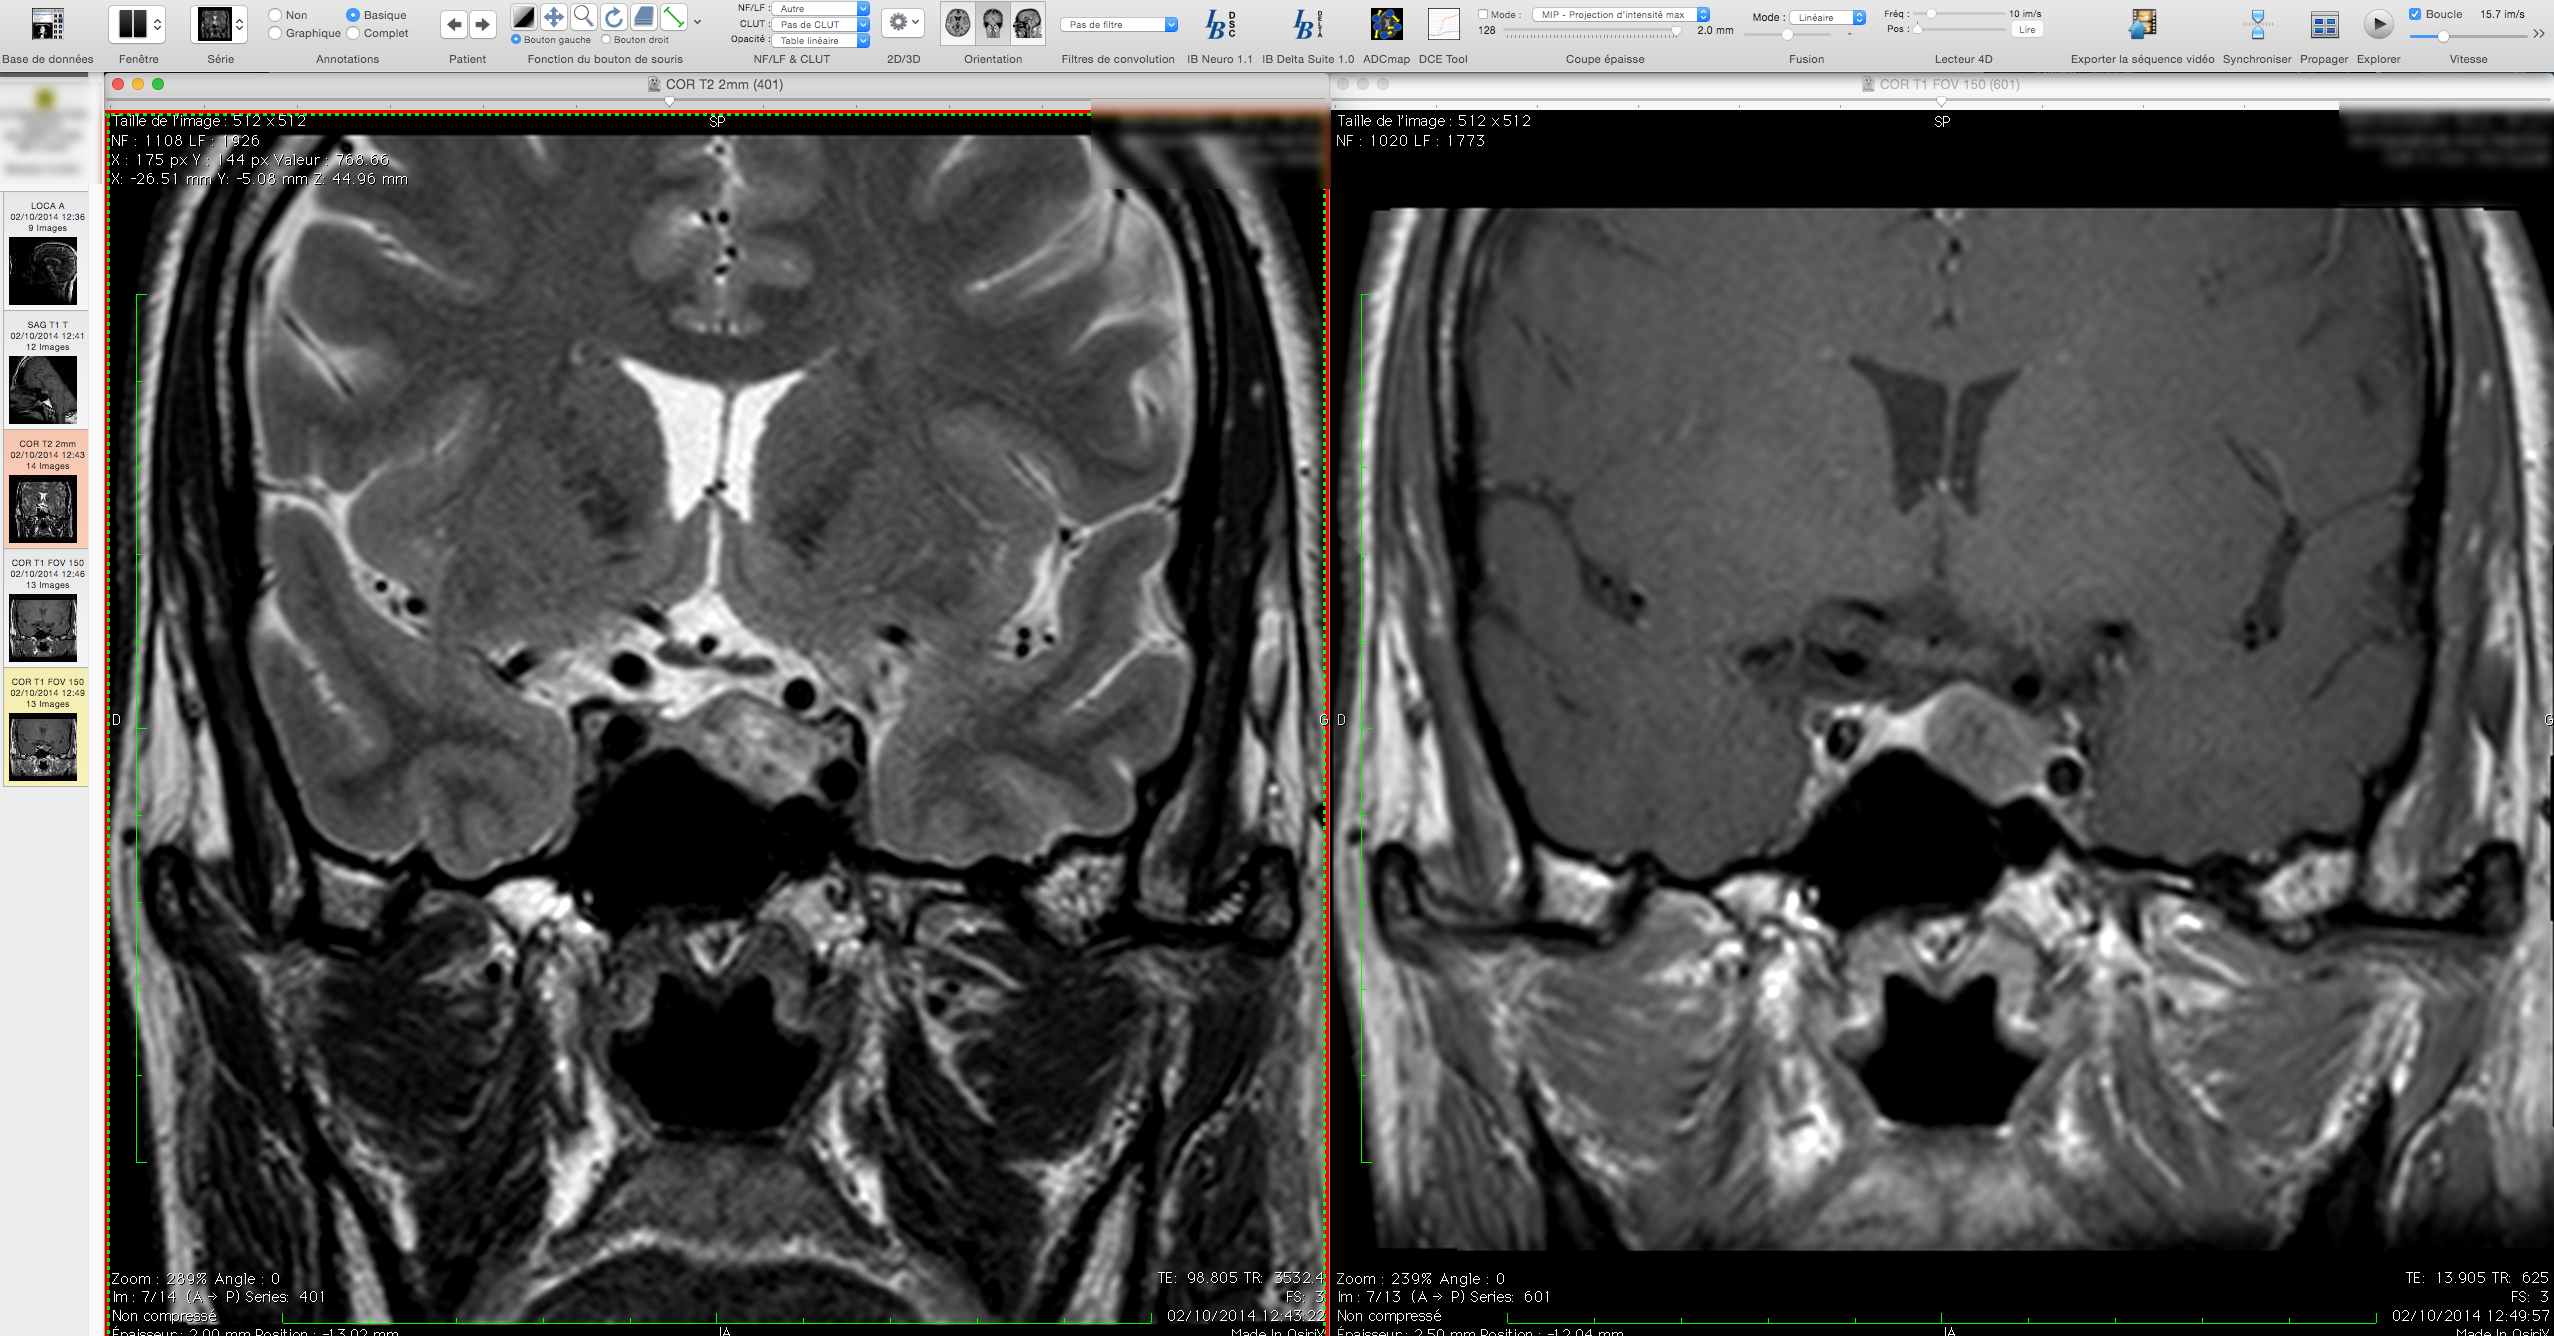2554x1336 pixels.
Task: Click the NF/LF value in COR T2 overlay
Action: (x=186, y=141)
